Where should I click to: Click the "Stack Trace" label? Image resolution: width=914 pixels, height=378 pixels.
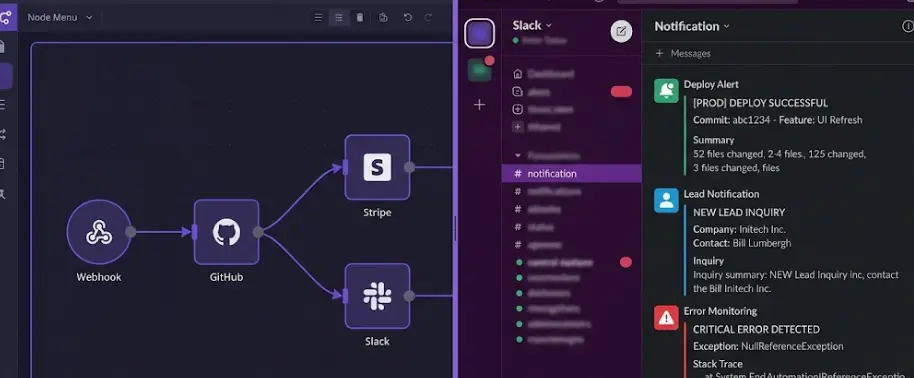point(718,363)
